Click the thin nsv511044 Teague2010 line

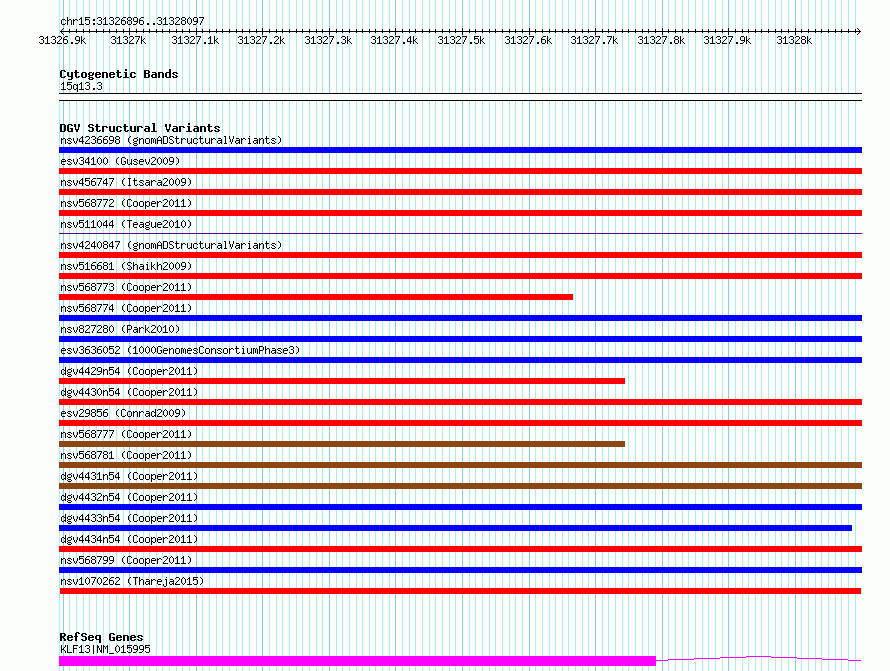tap(460, 233)
